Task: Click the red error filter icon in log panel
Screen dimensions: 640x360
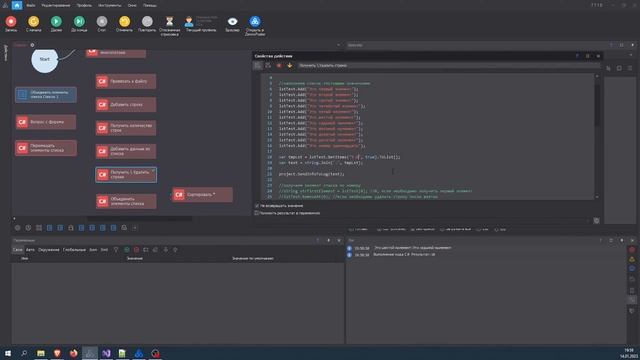Action: pos(632,249)
